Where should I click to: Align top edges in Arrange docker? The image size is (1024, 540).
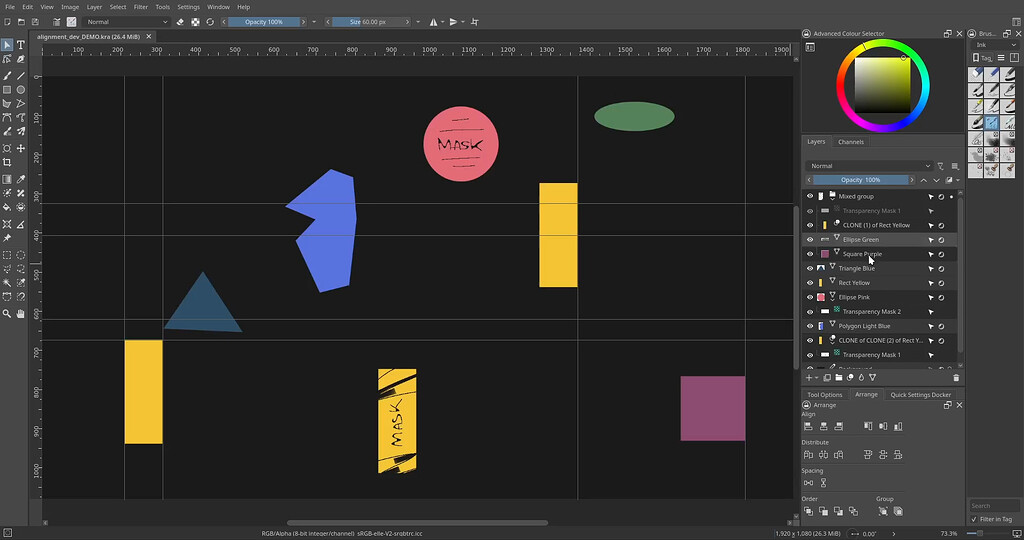coord(868,426)
